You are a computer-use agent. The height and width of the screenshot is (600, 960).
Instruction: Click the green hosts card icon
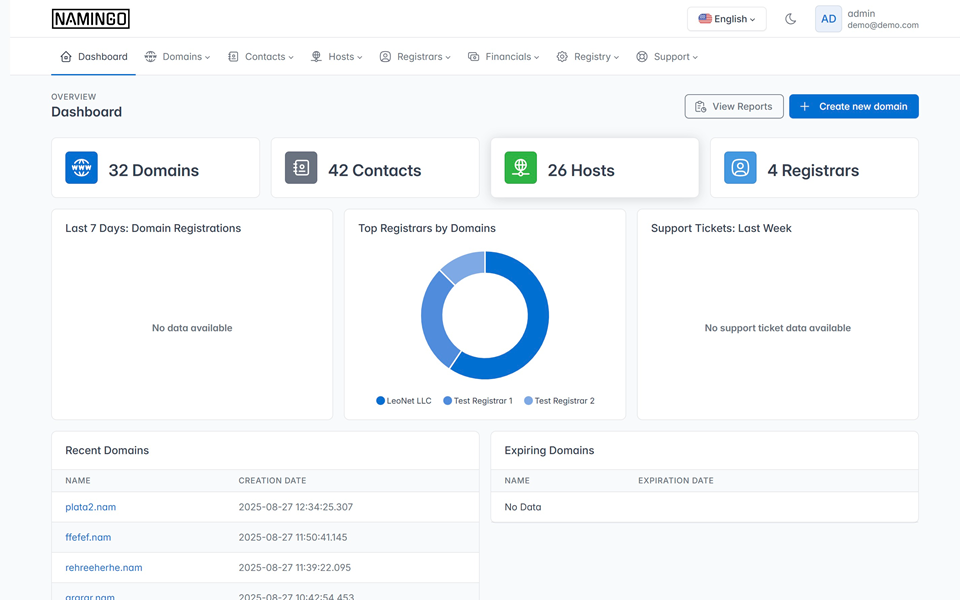520,168
